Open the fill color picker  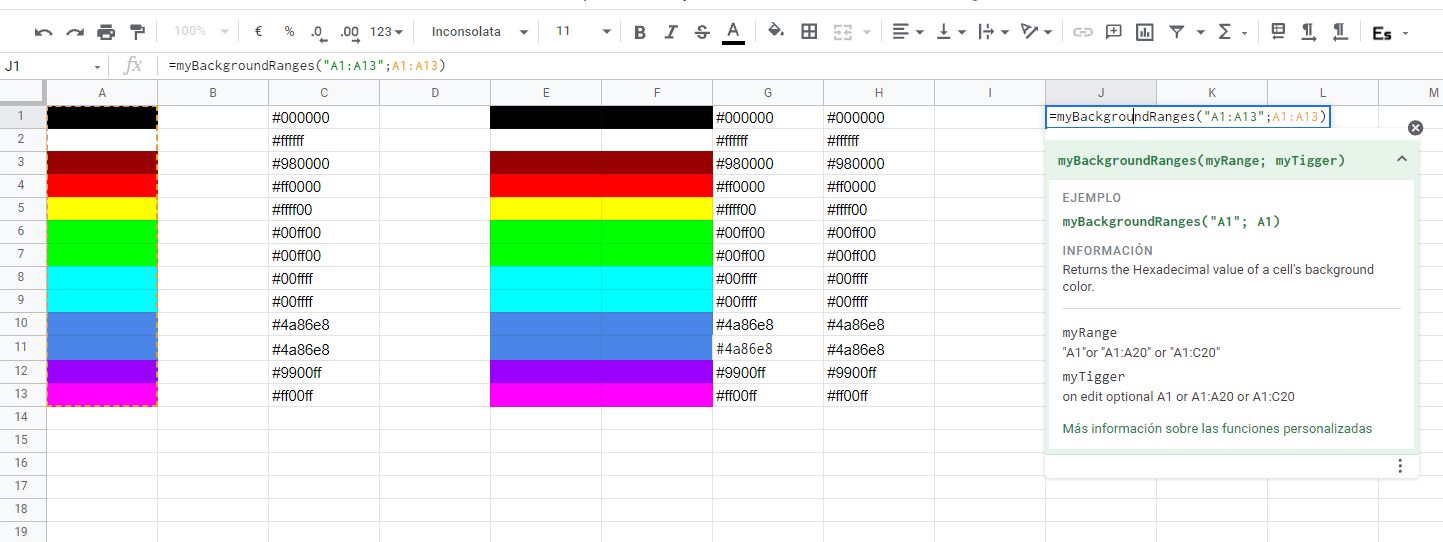pos(775,32)
